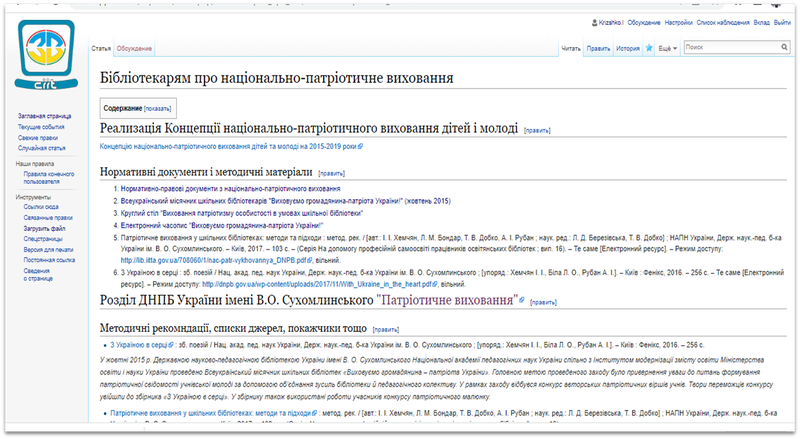Open the Править tab

point(599,48)
